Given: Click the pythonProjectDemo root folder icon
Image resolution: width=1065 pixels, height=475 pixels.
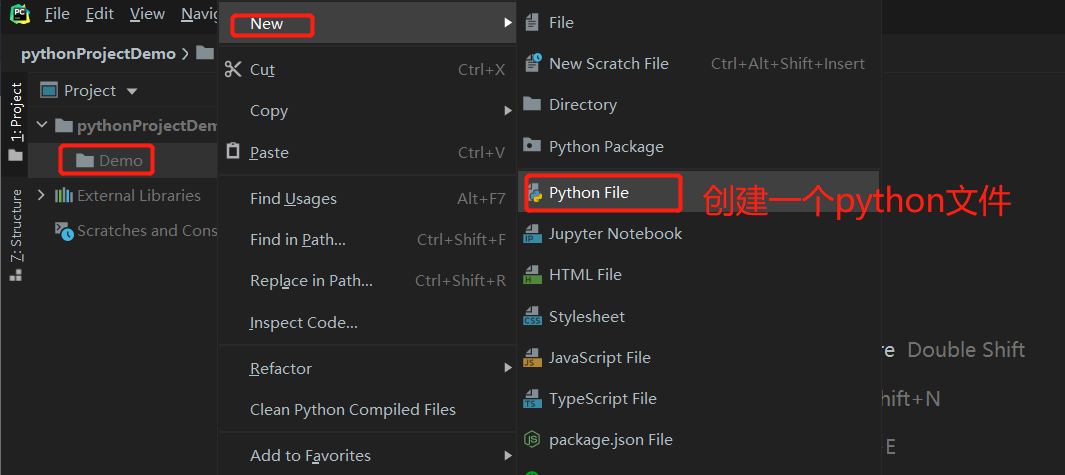Looking at the screenshot, I should coord(63,125).
